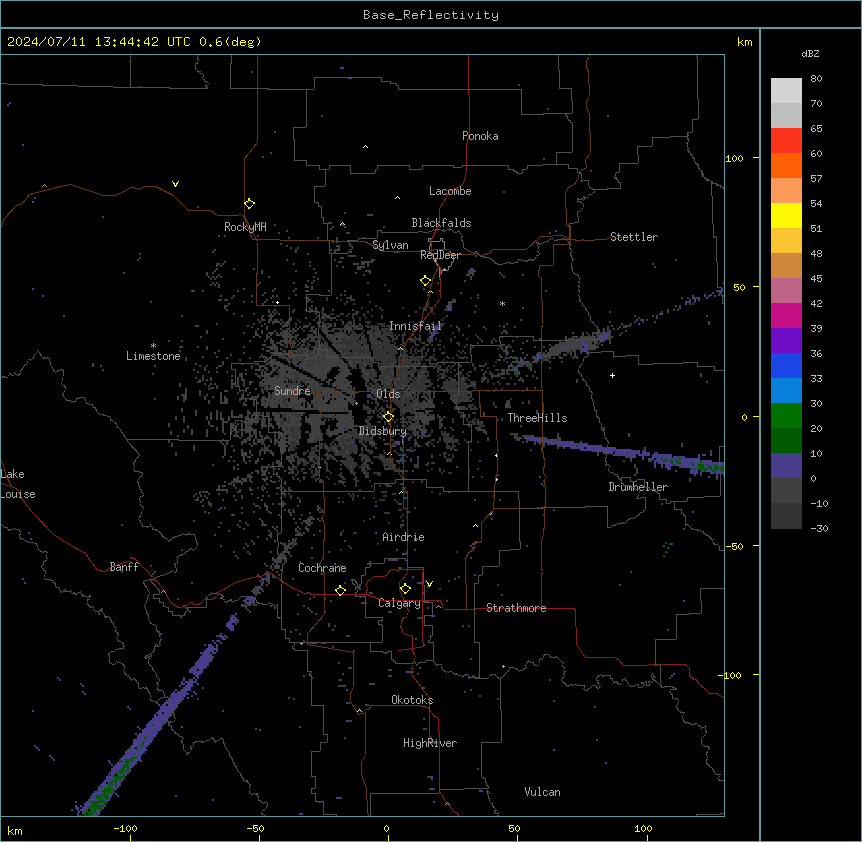Click the Innisfail city label

[415, 326]
